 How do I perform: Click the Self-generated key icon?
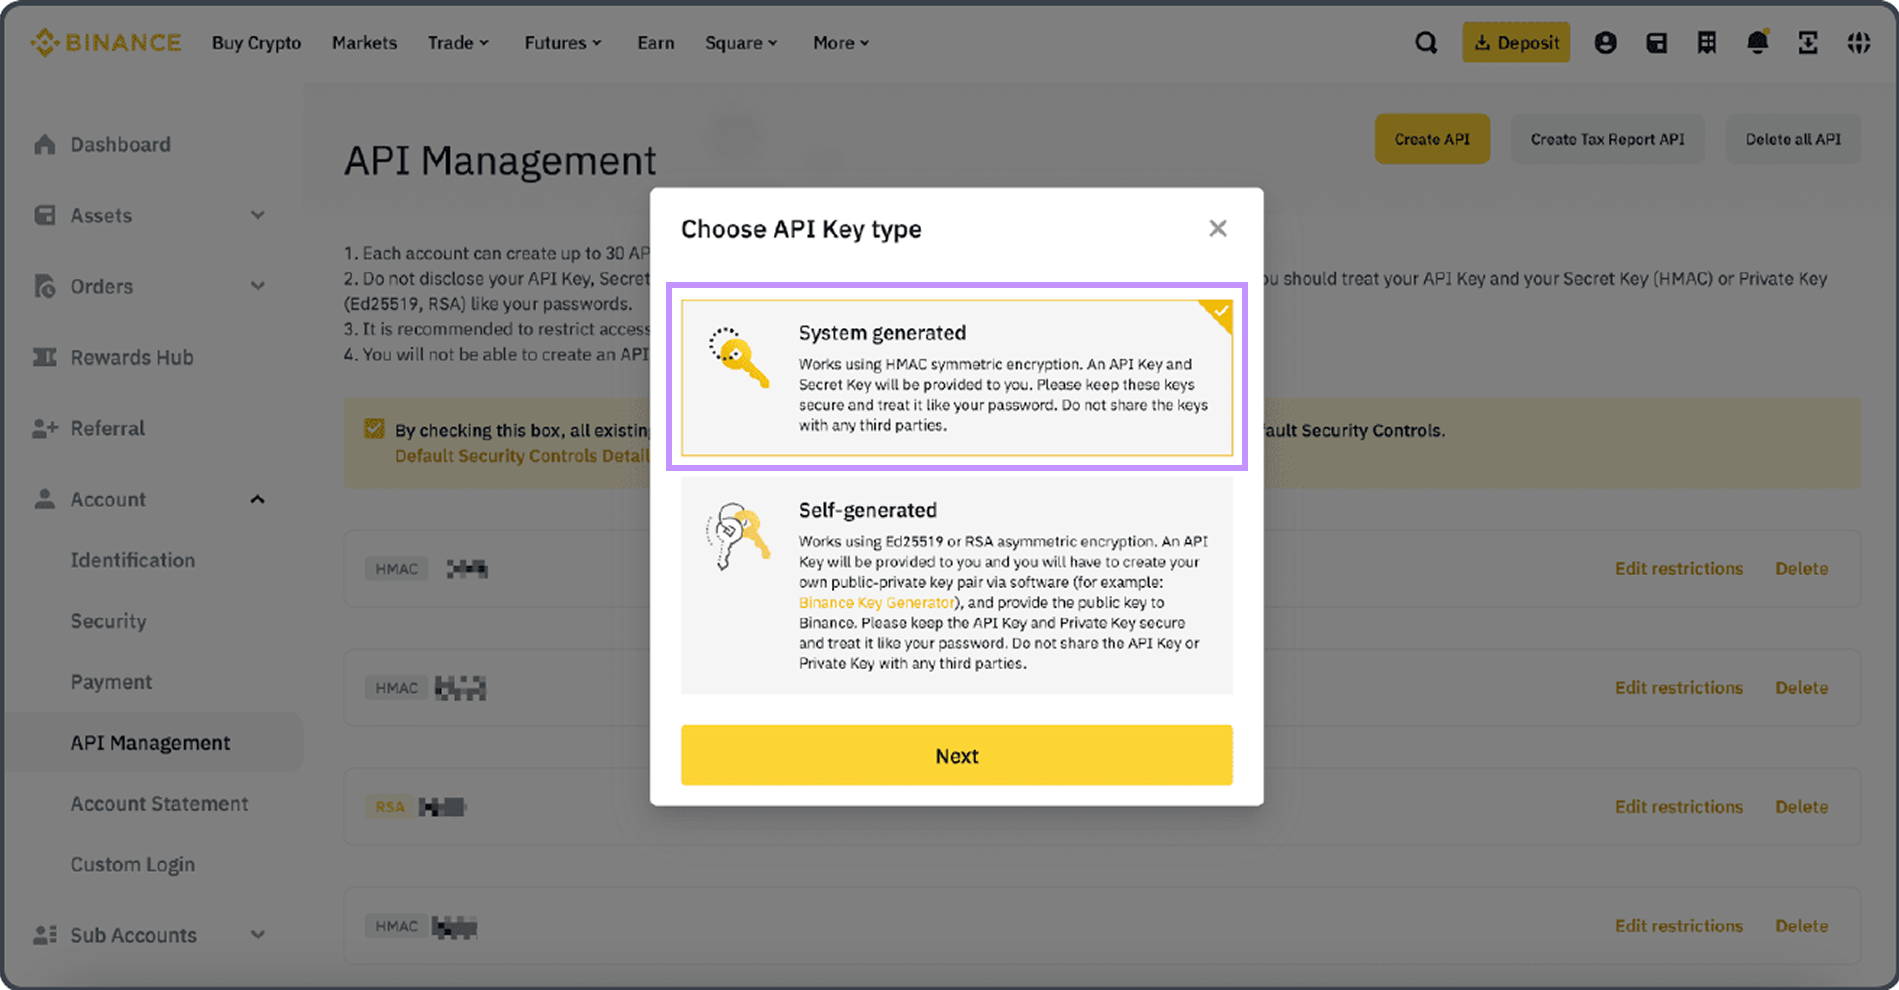pyautogui.click(x=738, y=535)
